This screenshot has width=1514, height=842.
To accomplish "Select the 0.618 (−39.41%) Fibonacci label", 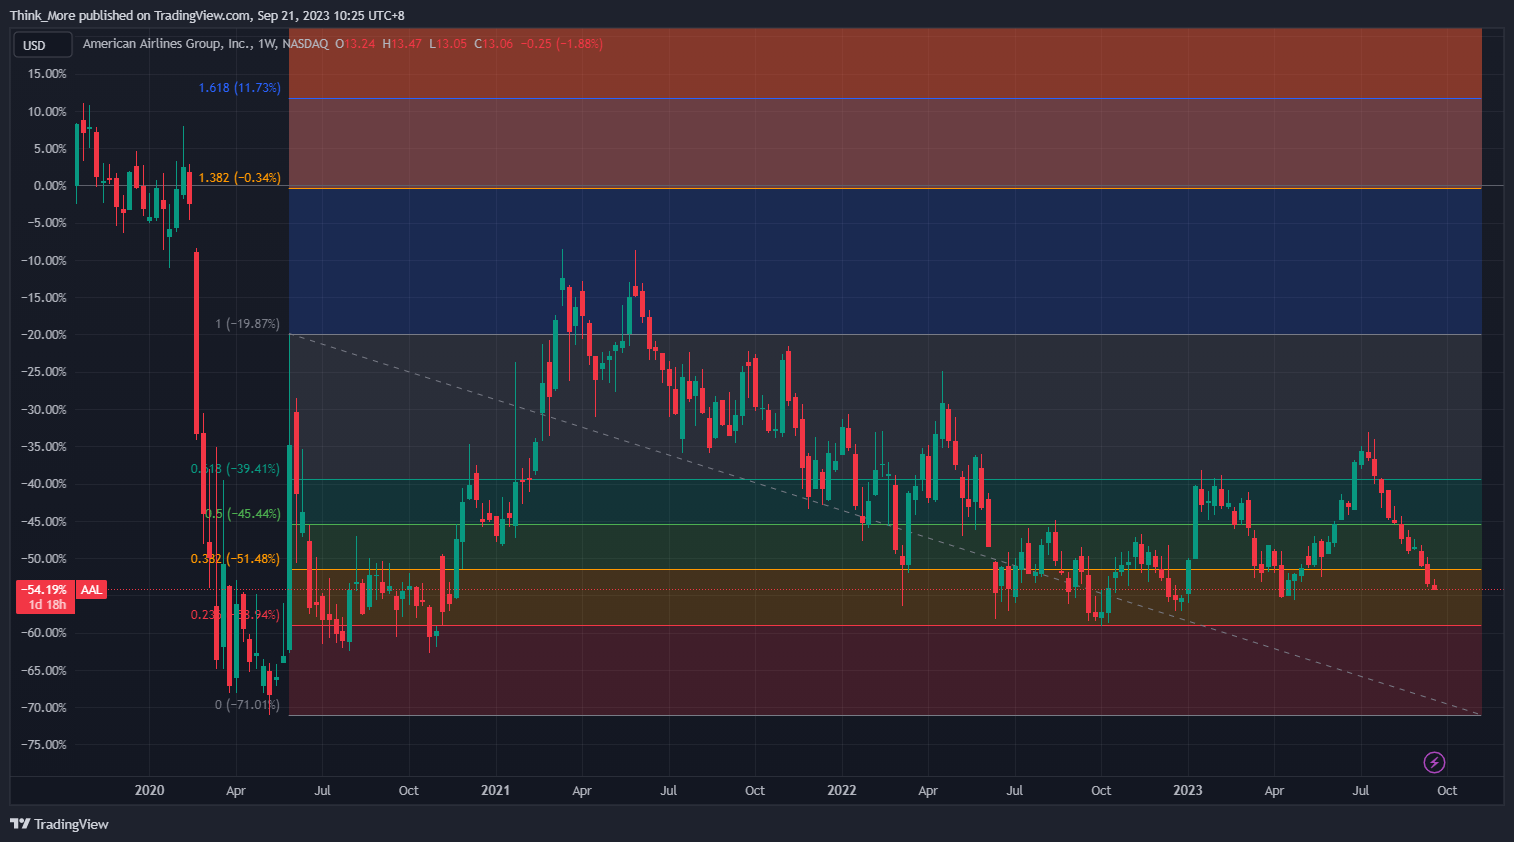I will pos(235,469).
